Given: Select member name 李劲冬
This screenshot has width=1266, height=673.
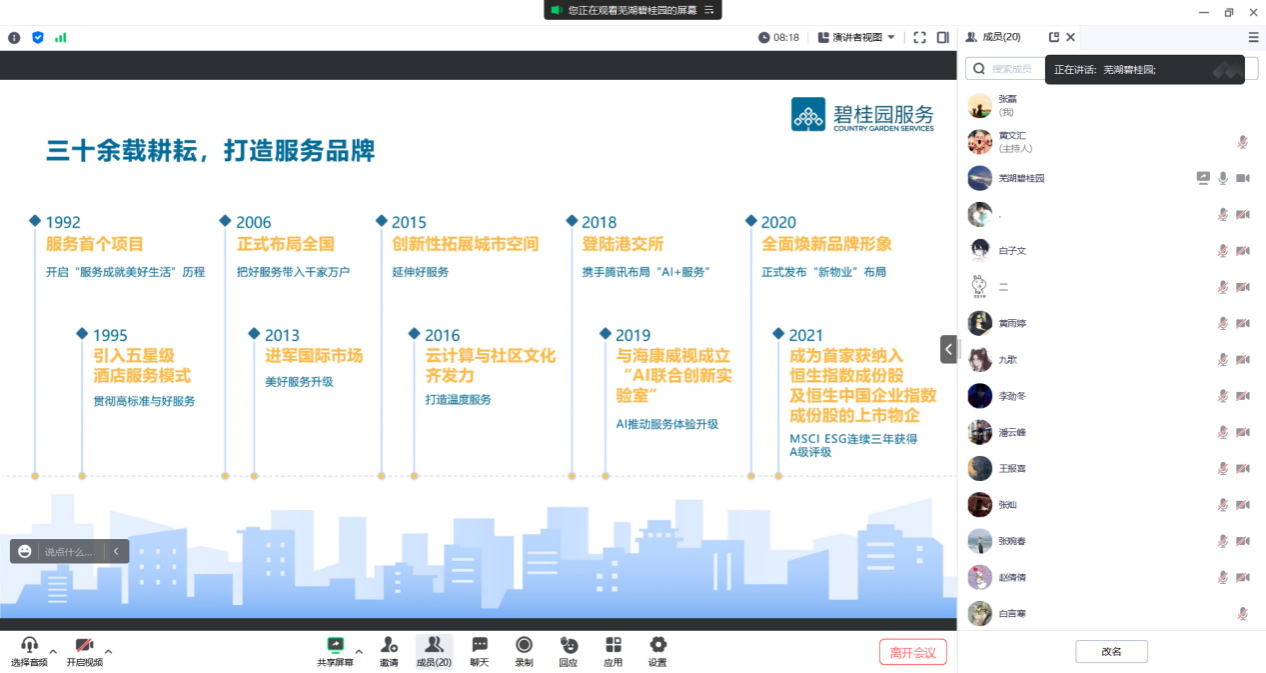Looking at the screenshot, I should point(1012,396).
